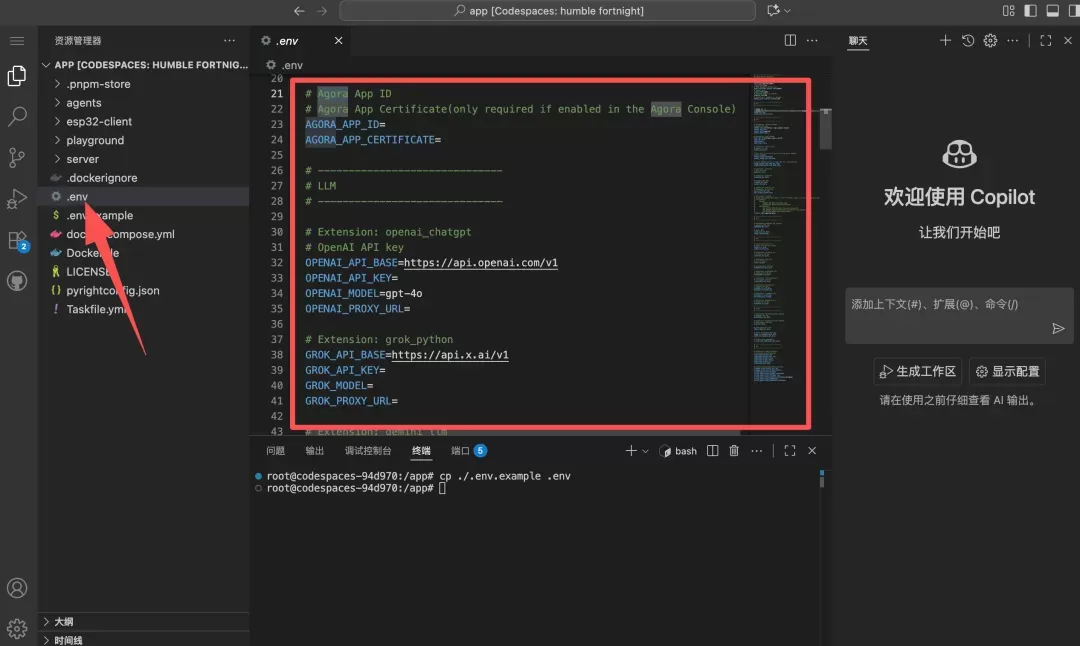Maximize the terminal panel size
This screenshot has width=1080, height=646.
(790, 450)
